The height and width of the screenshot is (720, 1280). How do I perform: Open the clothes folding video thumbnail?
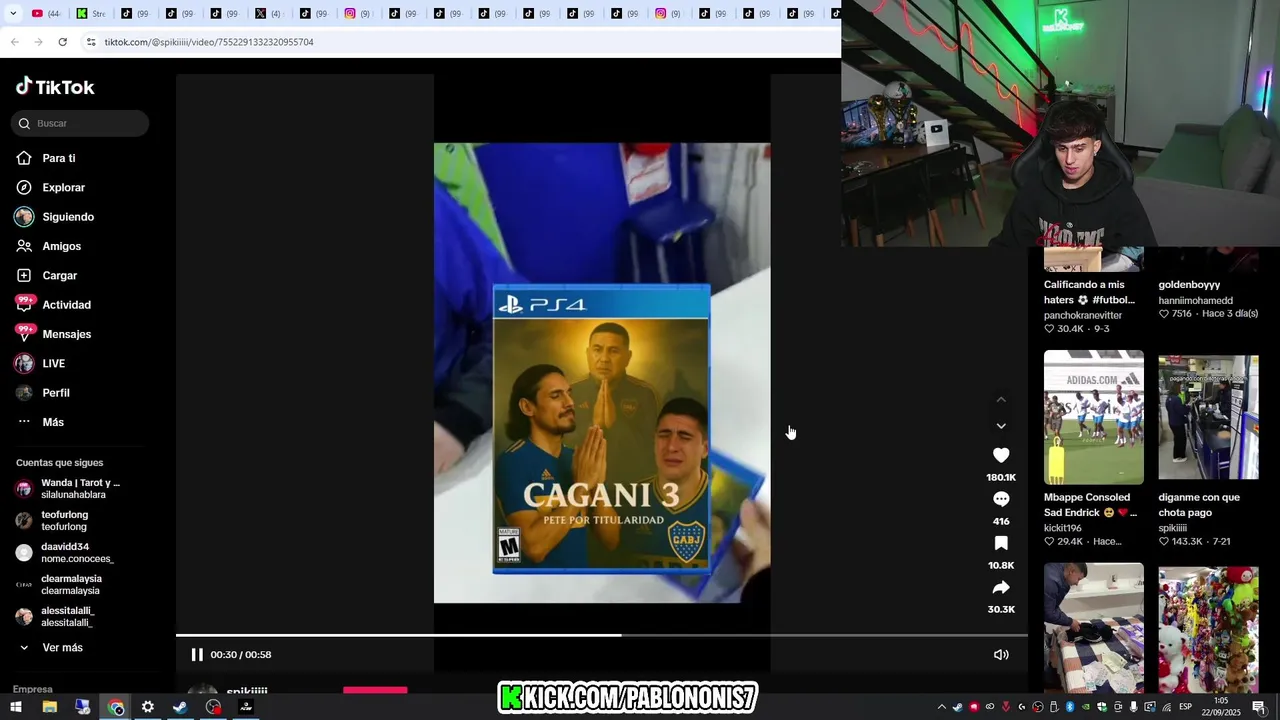pyautogui.click(x=1094, y=627)
